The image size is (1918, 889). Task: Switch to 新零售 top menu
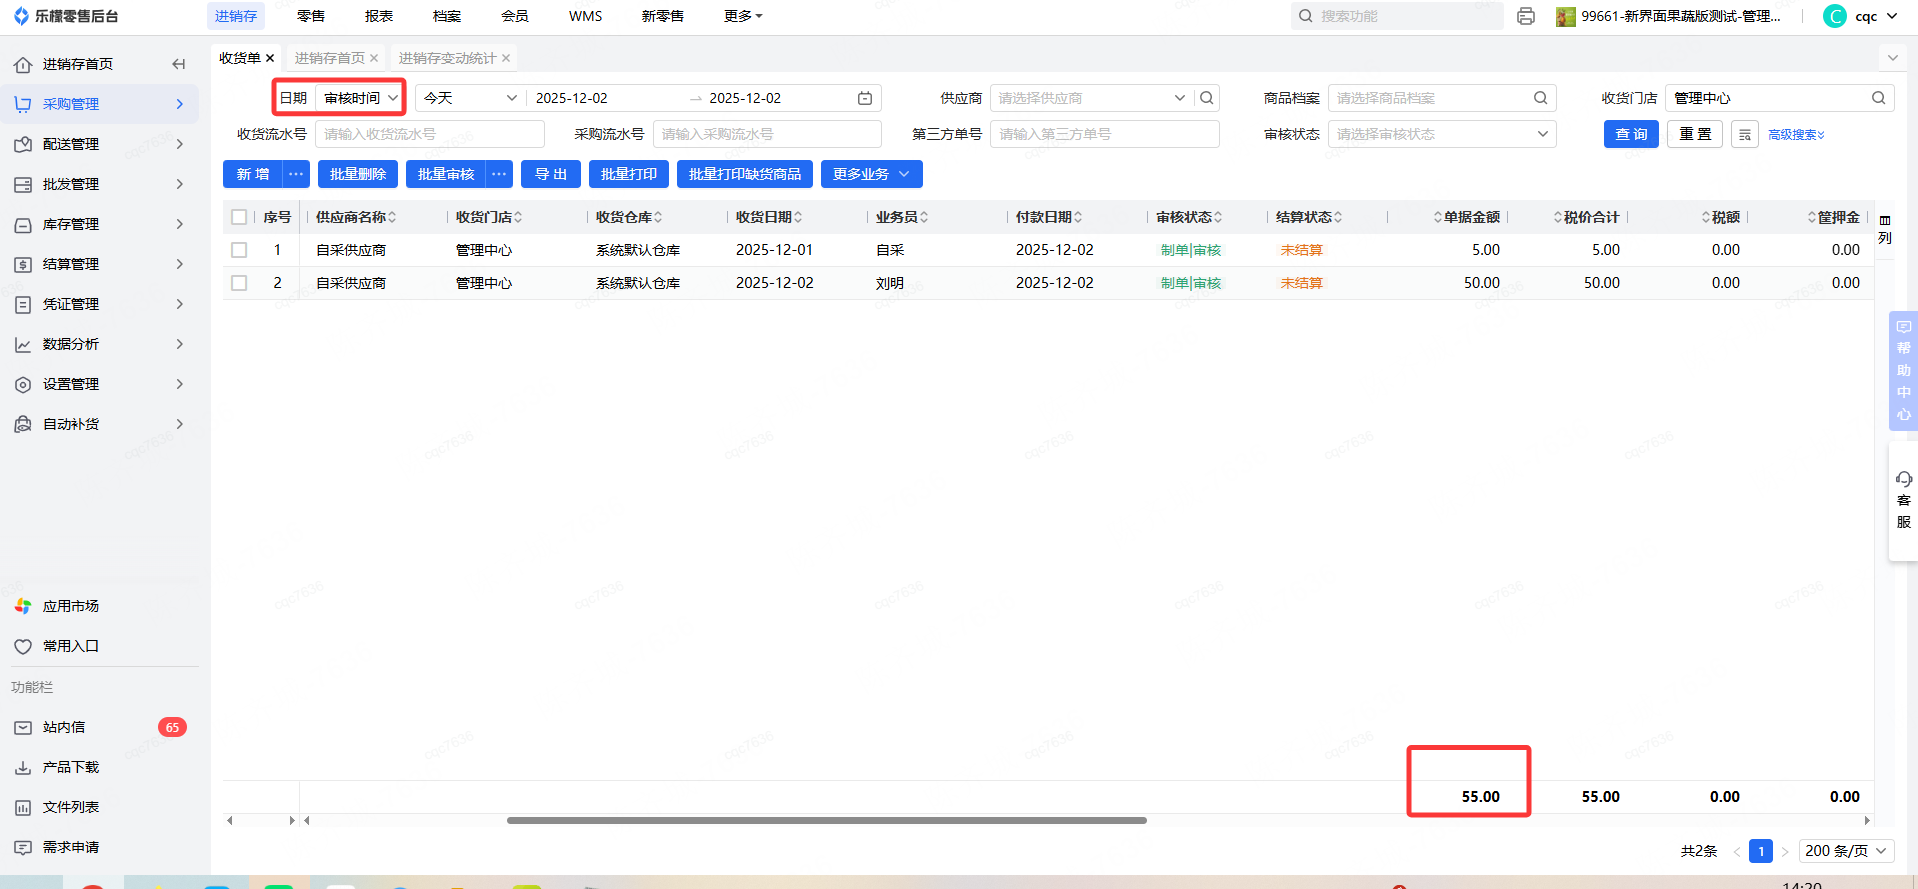[662, 16]
